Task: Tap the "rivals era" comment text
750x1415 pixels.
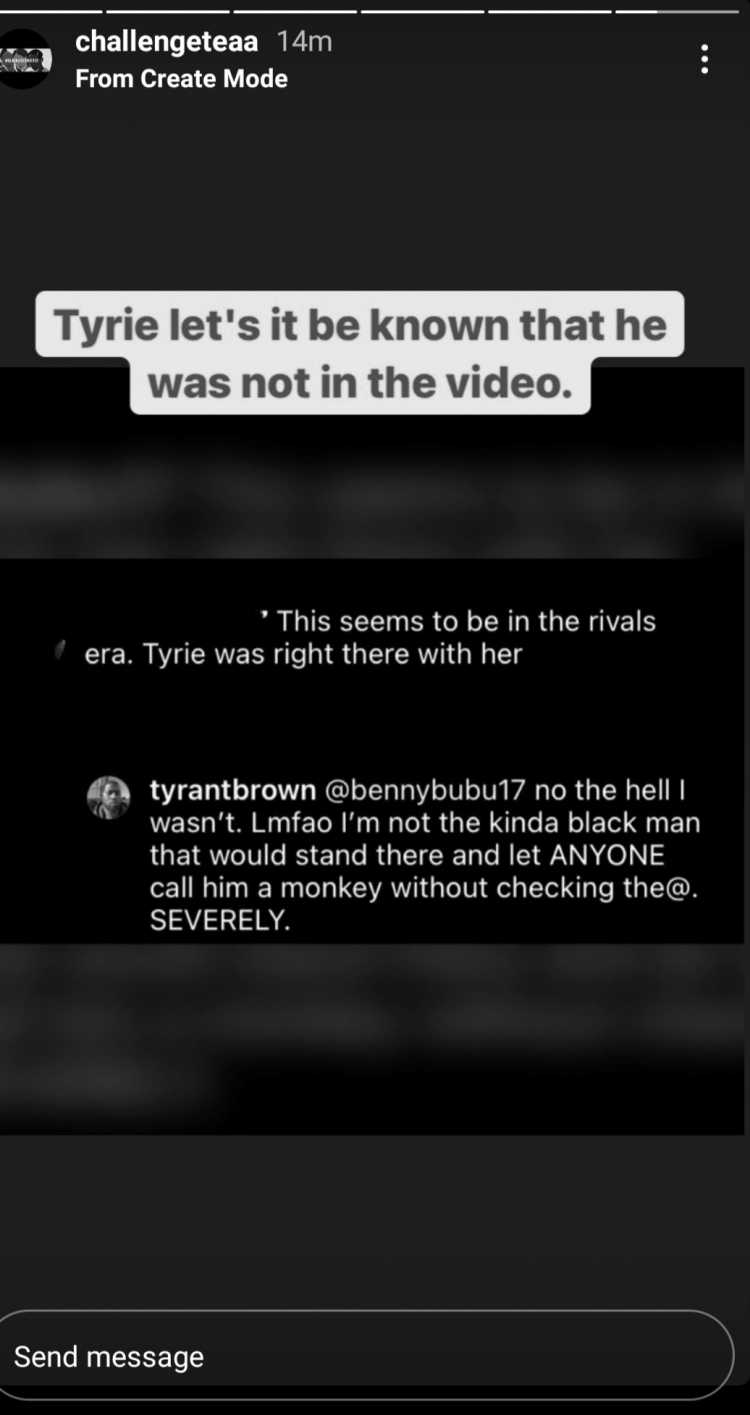Action: (370, 638)
